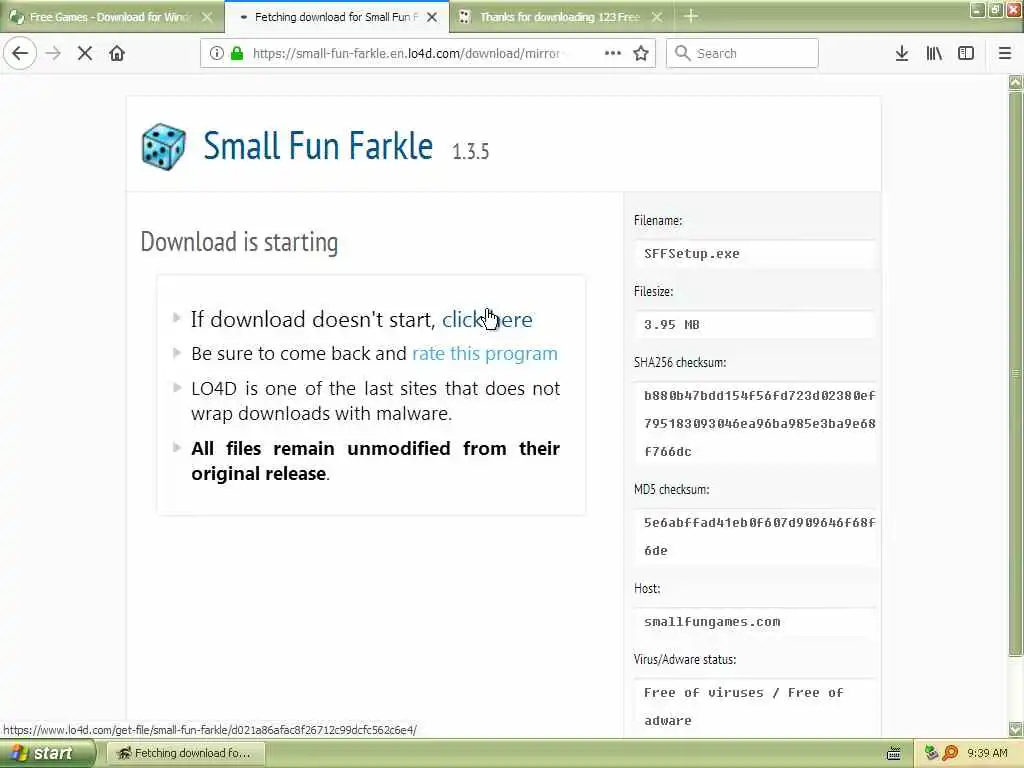Open the Firefox home page

pyautogui.click(x=117, y=54)
